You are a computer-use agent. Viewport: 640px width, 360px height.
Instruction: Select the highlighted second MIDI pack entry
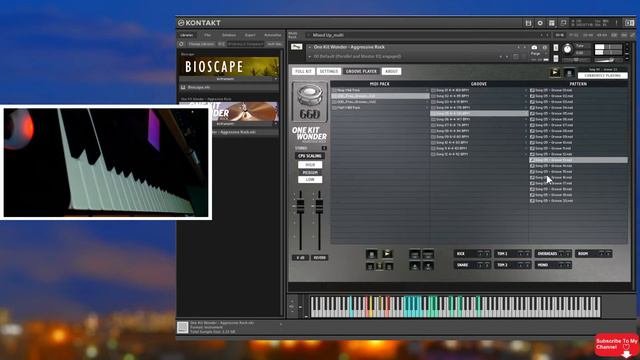tap(380, 96)
